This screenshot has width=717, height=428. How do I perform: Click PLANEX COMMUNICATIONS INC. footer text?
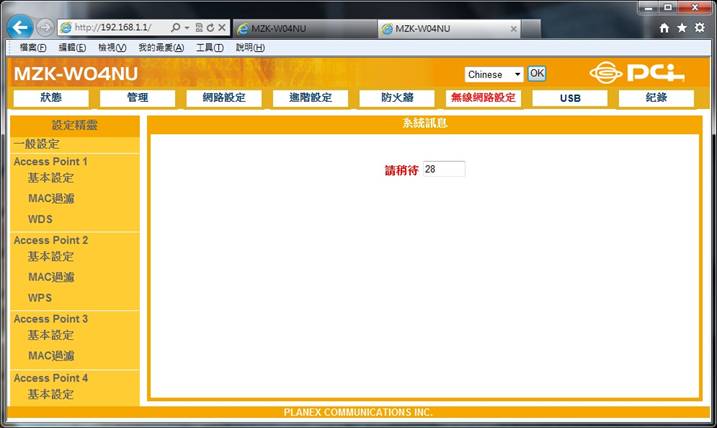358,412
